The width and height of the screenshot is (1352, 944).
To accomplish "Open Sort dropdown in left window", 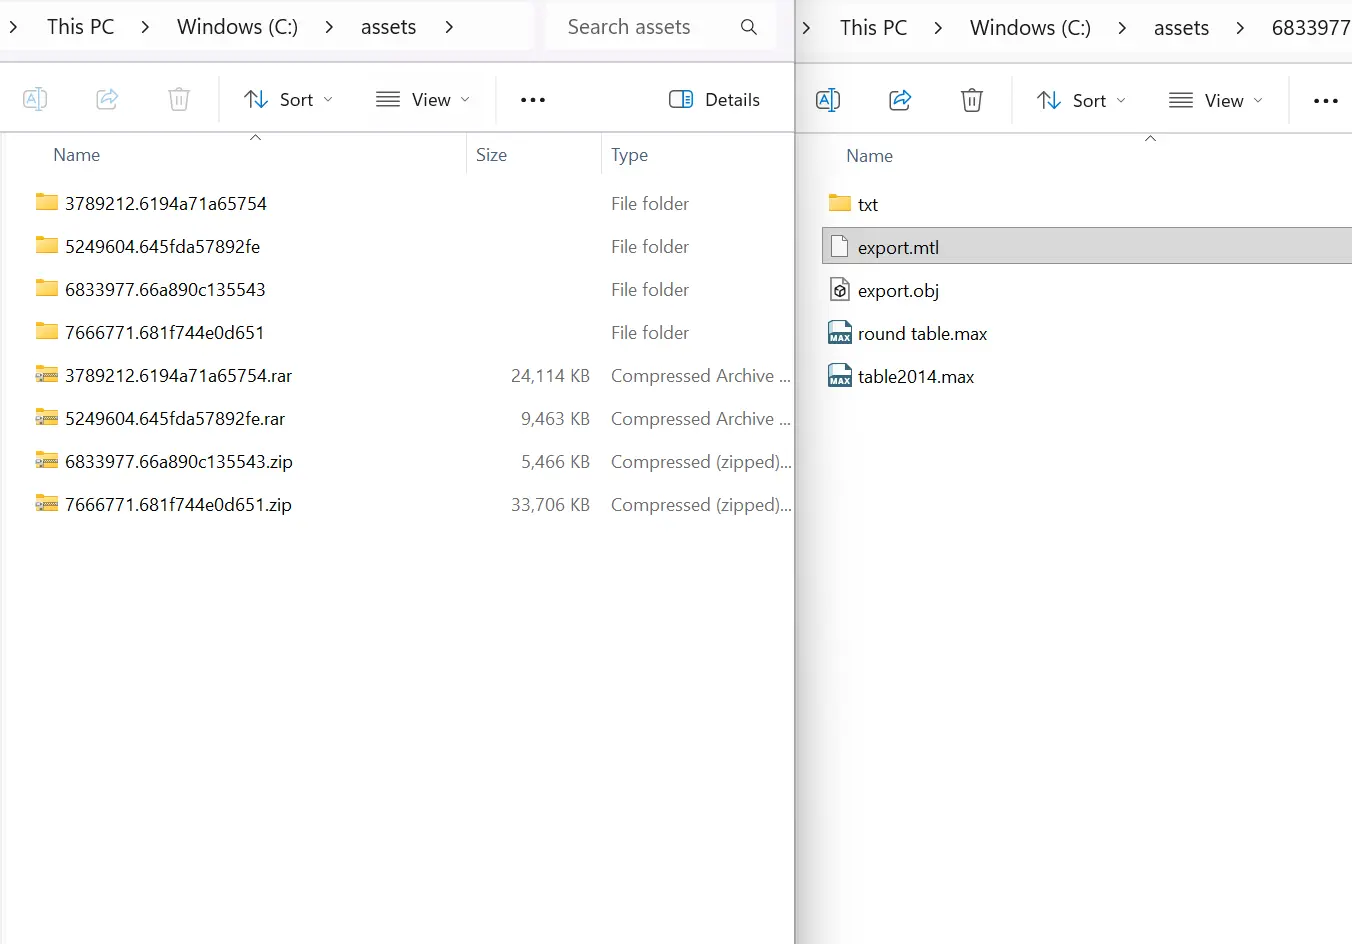I will (x=288, y=99).
